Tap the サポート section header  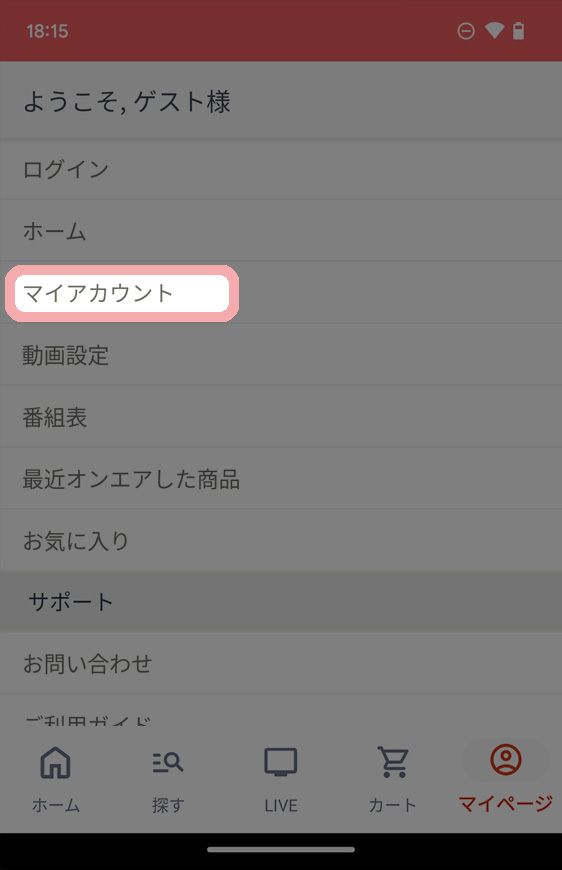[x=281, y=601]
